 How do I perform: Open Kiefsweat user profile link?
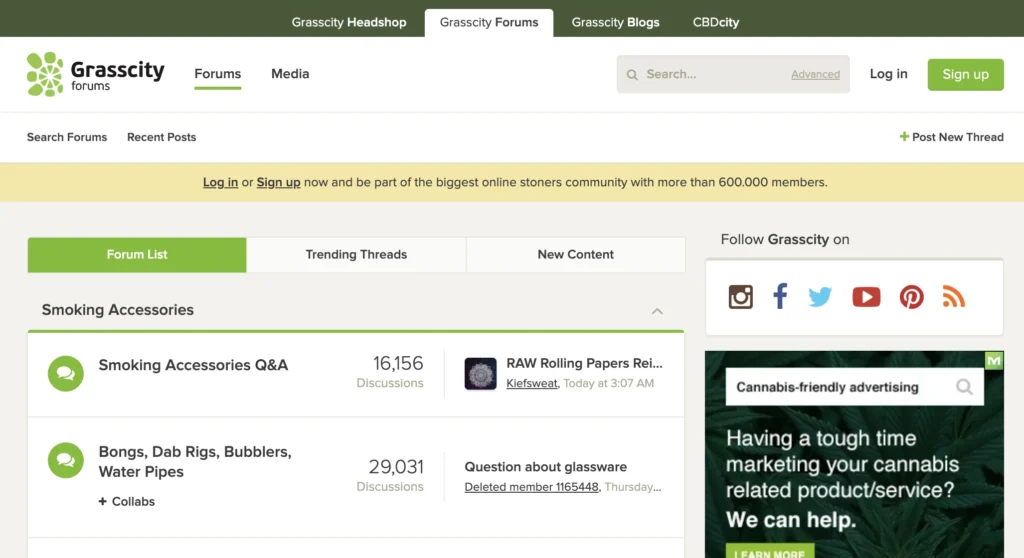[532, 384]
